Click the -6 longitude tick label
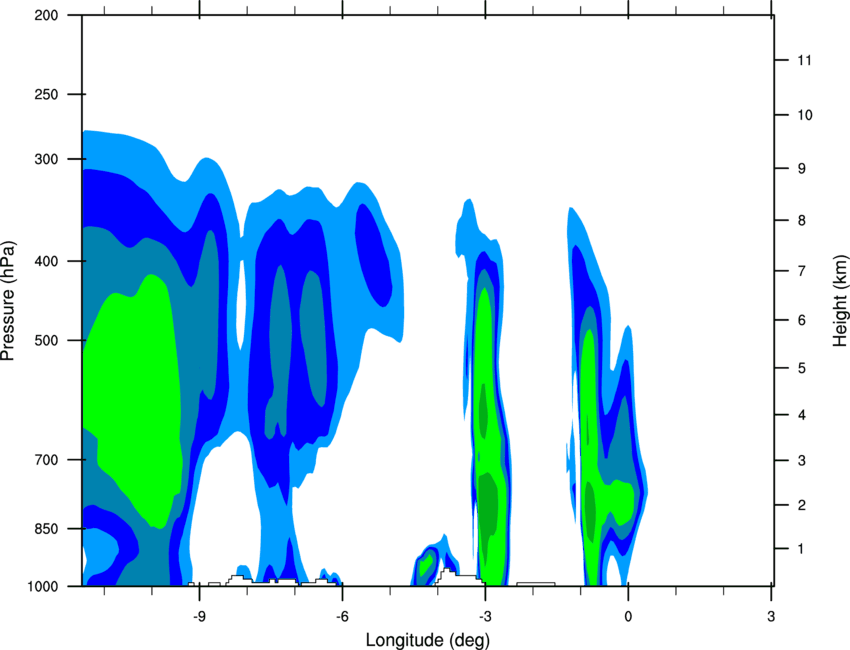 pyautogui.click(x=342, y=617)
